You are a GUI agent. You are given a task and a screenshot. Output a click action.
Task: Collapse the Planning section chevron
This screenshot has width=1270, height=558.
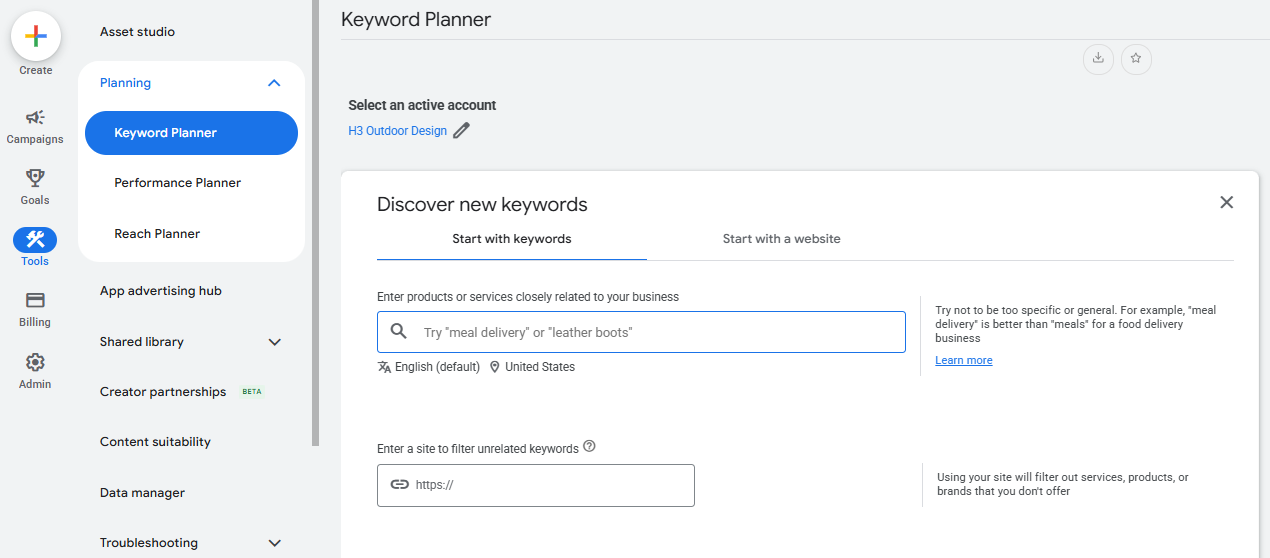pyautogui.click(x=274, y=83)
